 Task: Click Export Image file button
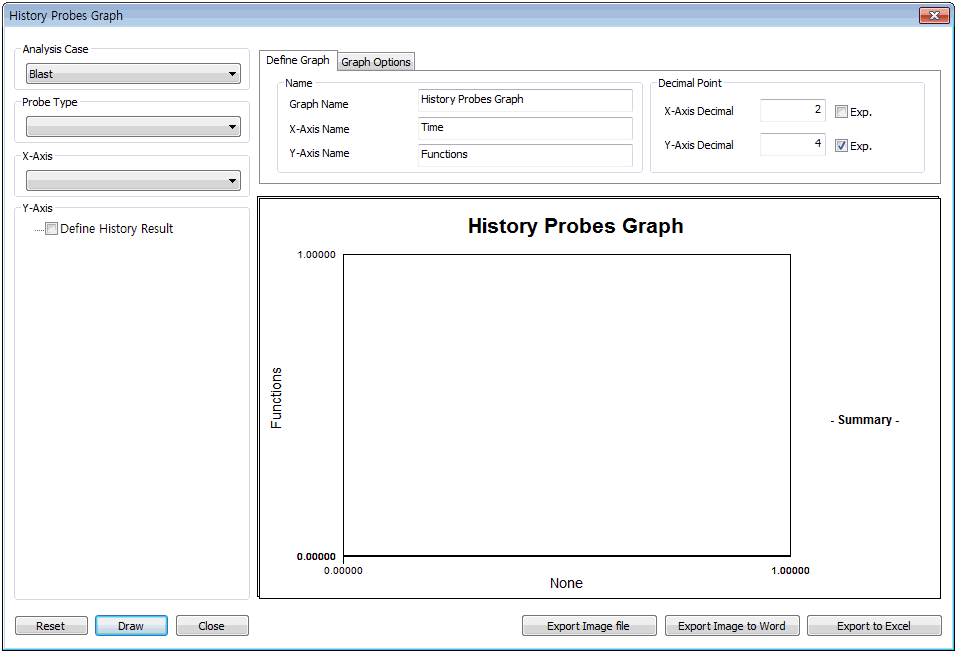pyautogui.click(x=589, y=626)
